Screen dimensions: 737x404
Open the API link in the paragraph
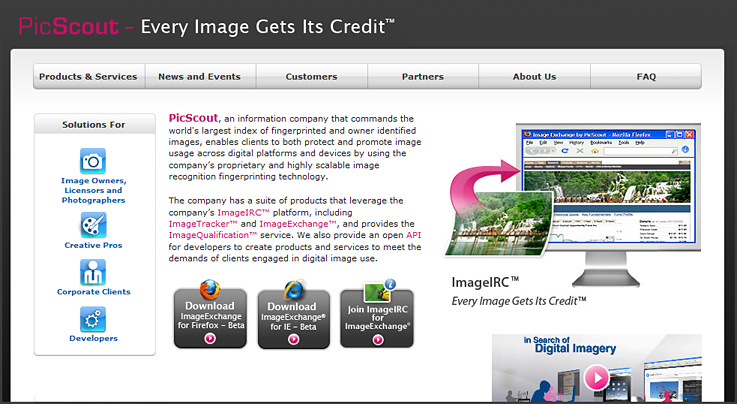click(x=414, y=235)
